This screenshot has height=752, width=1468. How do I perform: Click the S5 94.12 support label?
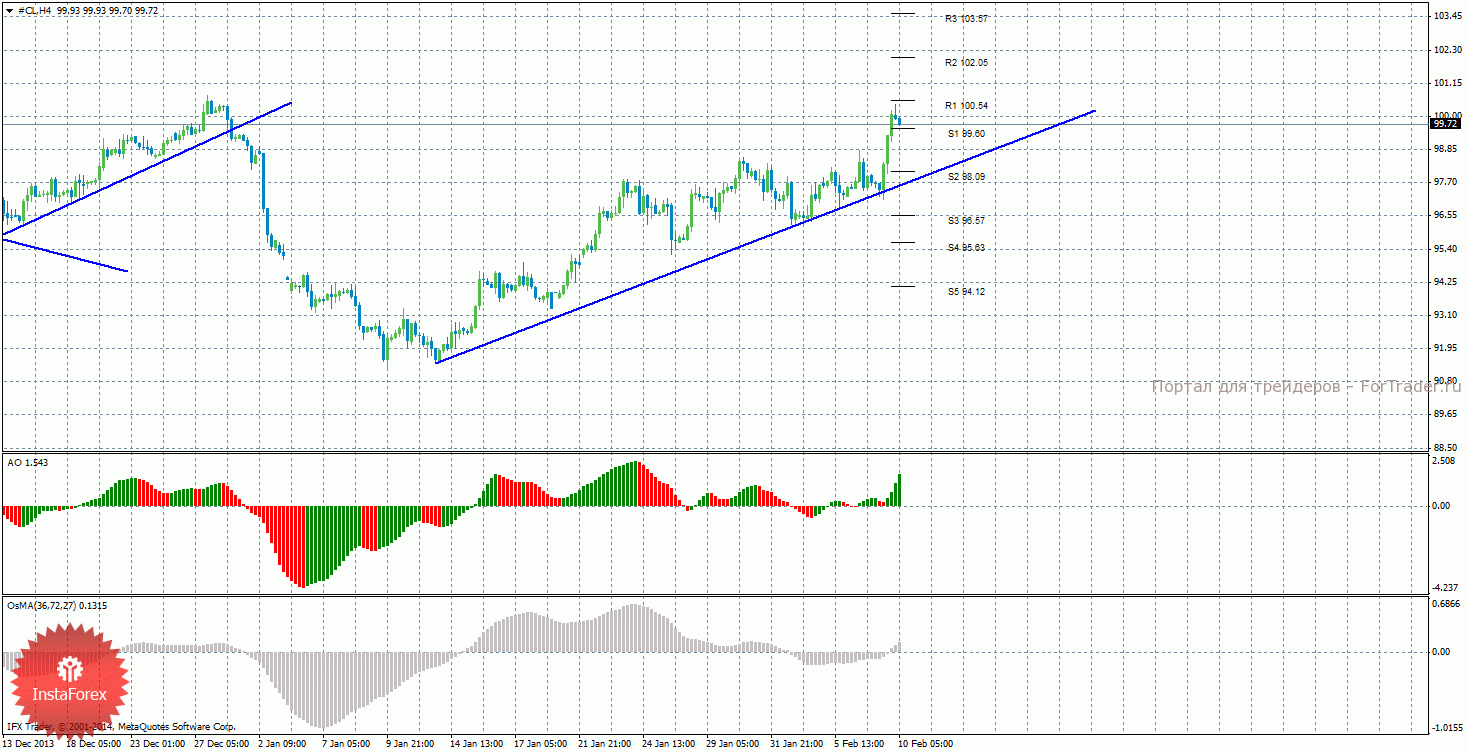[966, 292]
